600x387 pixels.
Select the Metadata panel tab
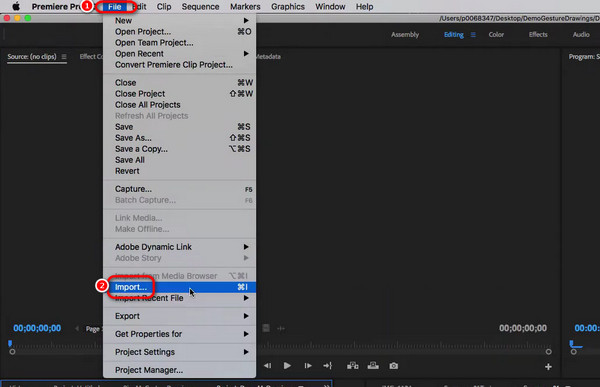tap(268, 57)
